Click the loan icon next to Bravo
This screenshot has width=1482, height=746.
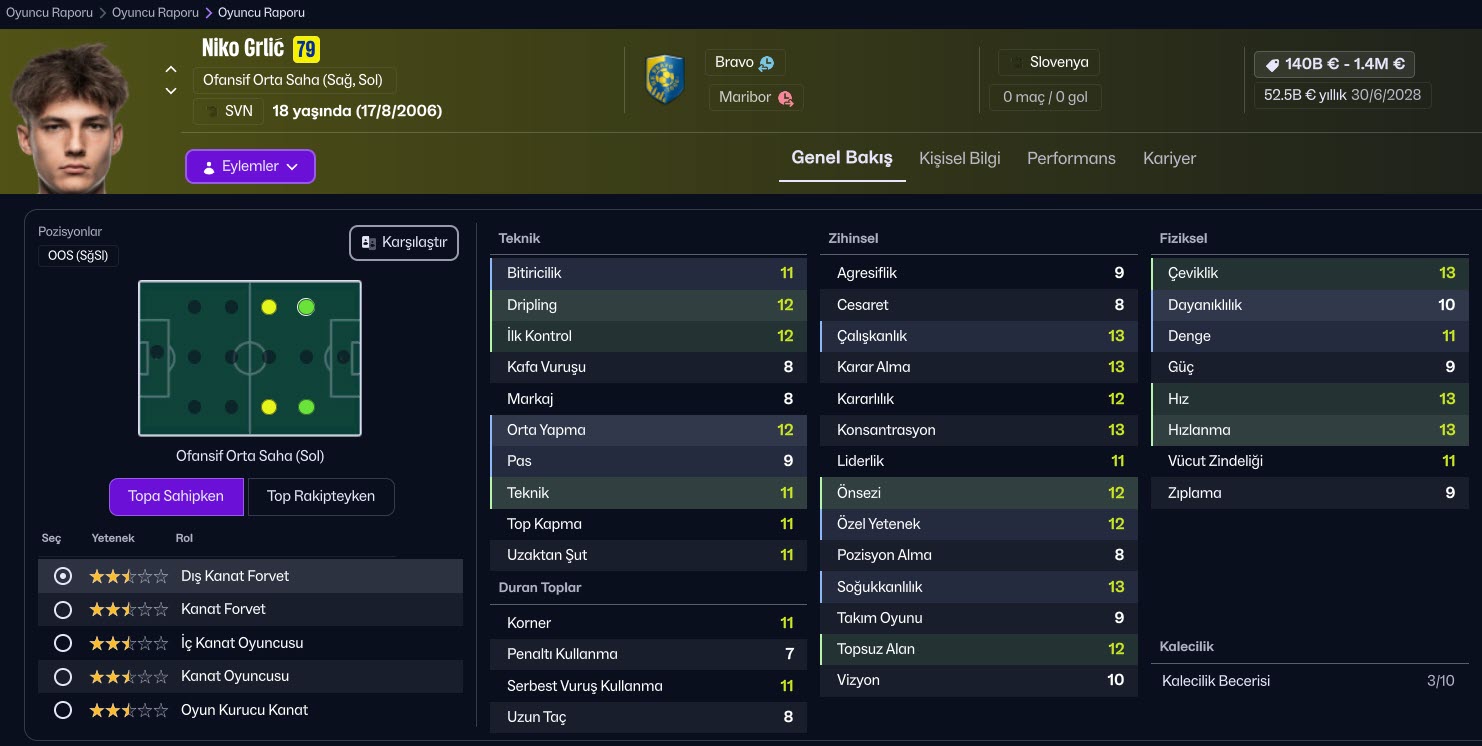click(x=767, y=63)
